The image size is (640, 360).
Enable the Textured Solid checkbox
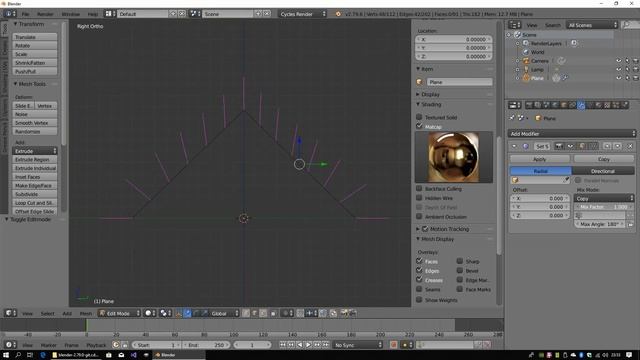[419, 117]
